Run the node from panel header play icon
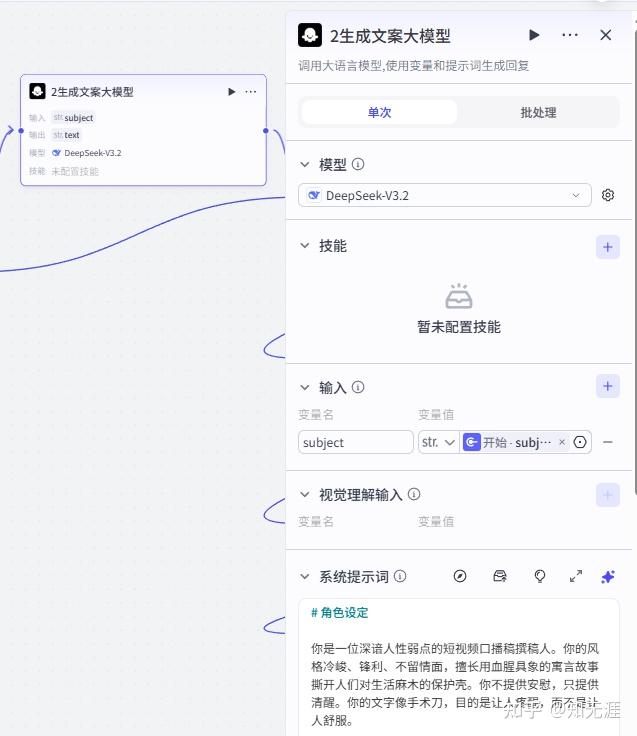 [x=534, y=35]
